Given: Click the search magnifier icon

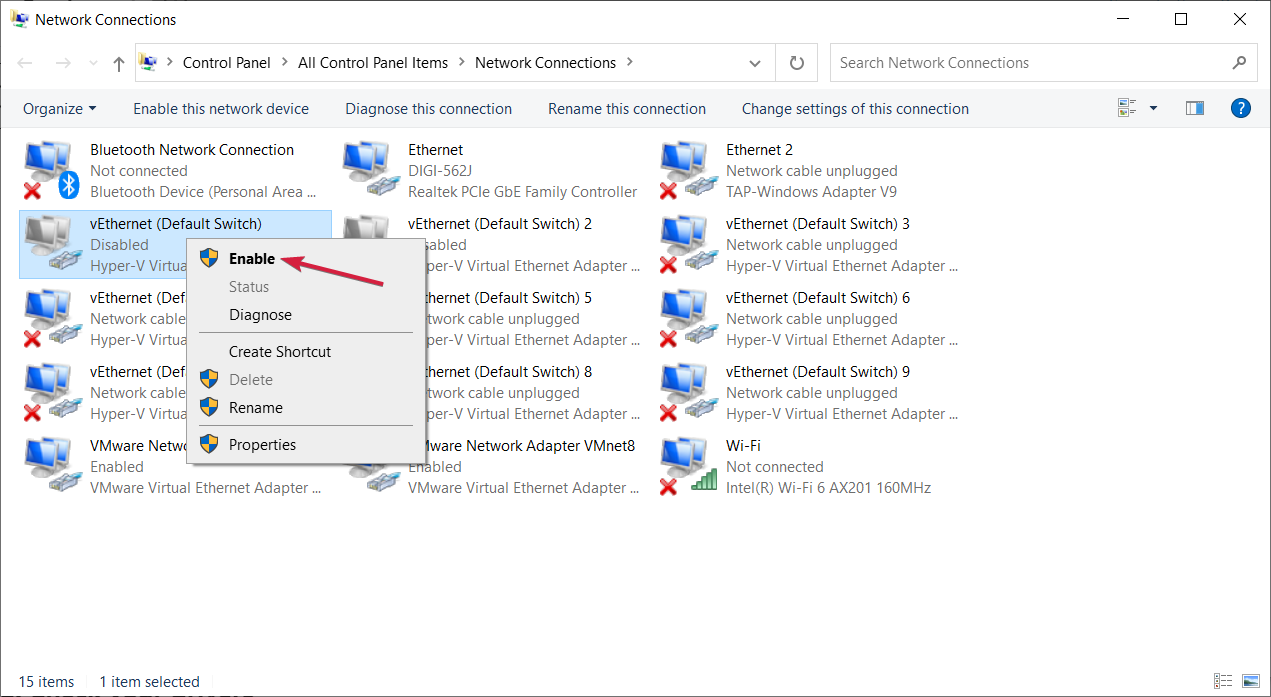Looking at the screenshot, I should (1239, 63).
